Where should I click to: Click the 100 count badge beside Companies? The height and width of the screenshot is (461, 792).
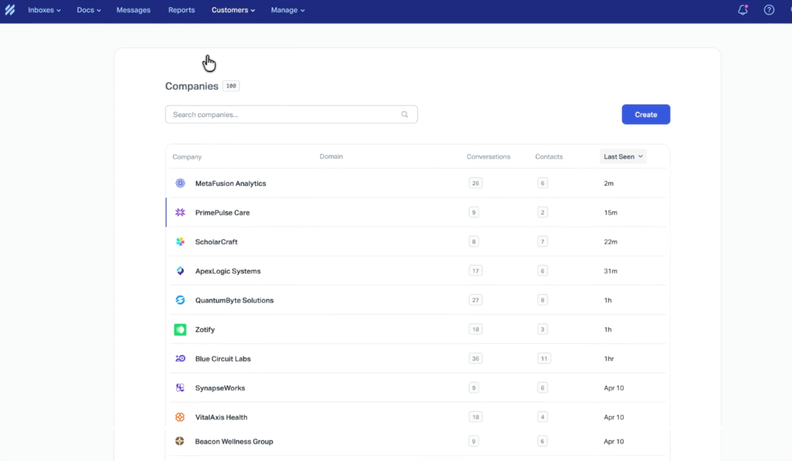tap(231, 86)
